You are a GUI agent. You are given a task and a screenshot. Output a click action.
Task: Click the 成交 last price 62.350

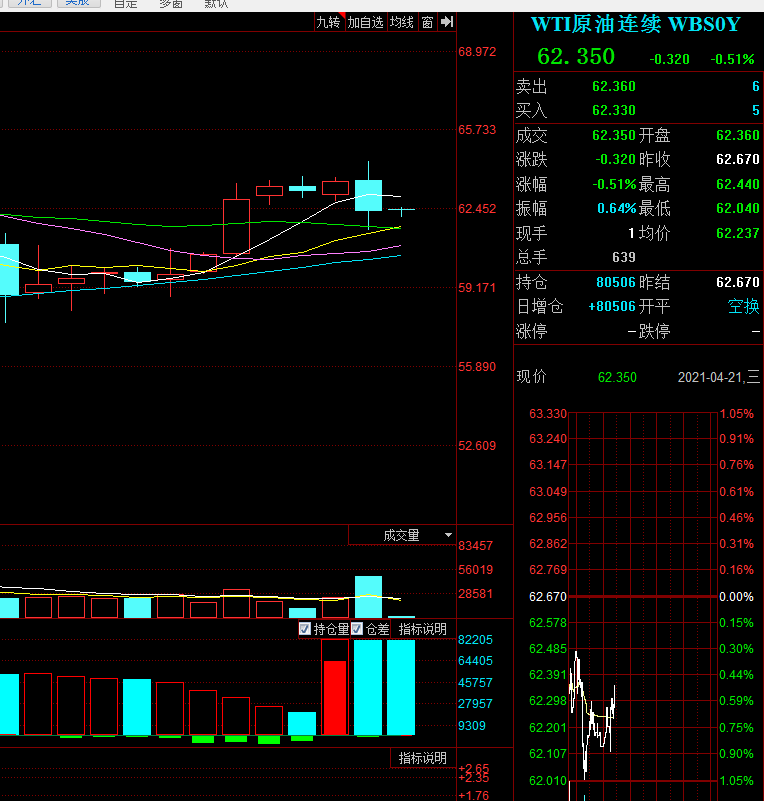point(614,135)
